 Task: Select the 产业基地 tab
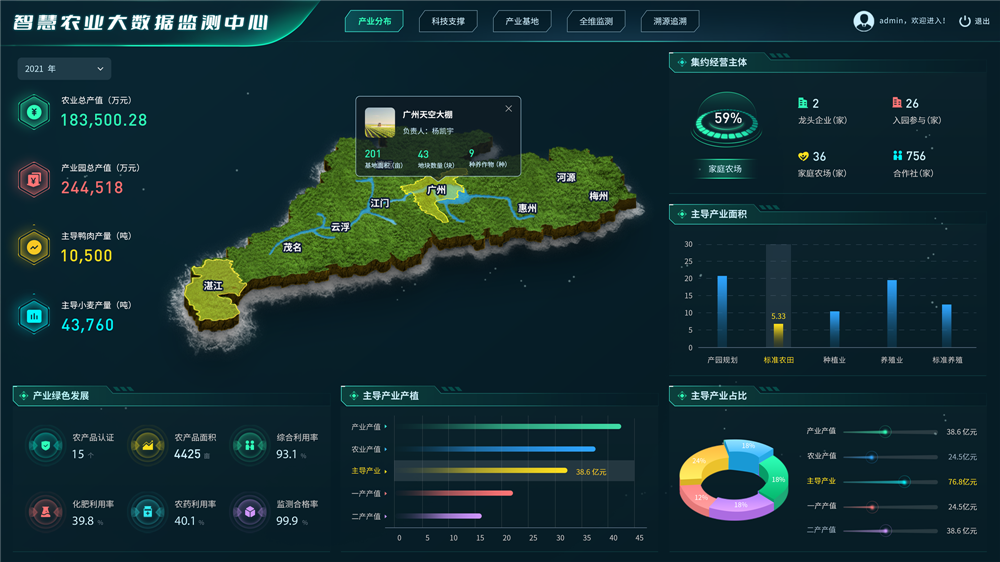pos(522,21)
